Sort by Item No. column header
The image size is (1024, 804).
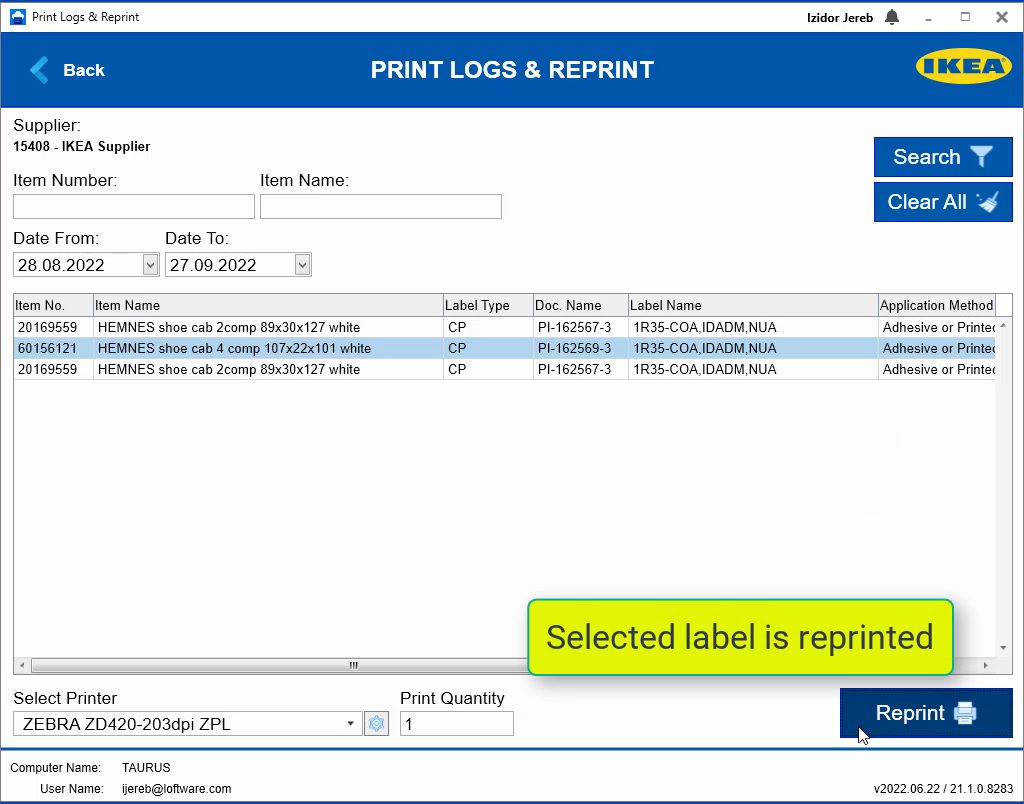[x=54, y=305]
